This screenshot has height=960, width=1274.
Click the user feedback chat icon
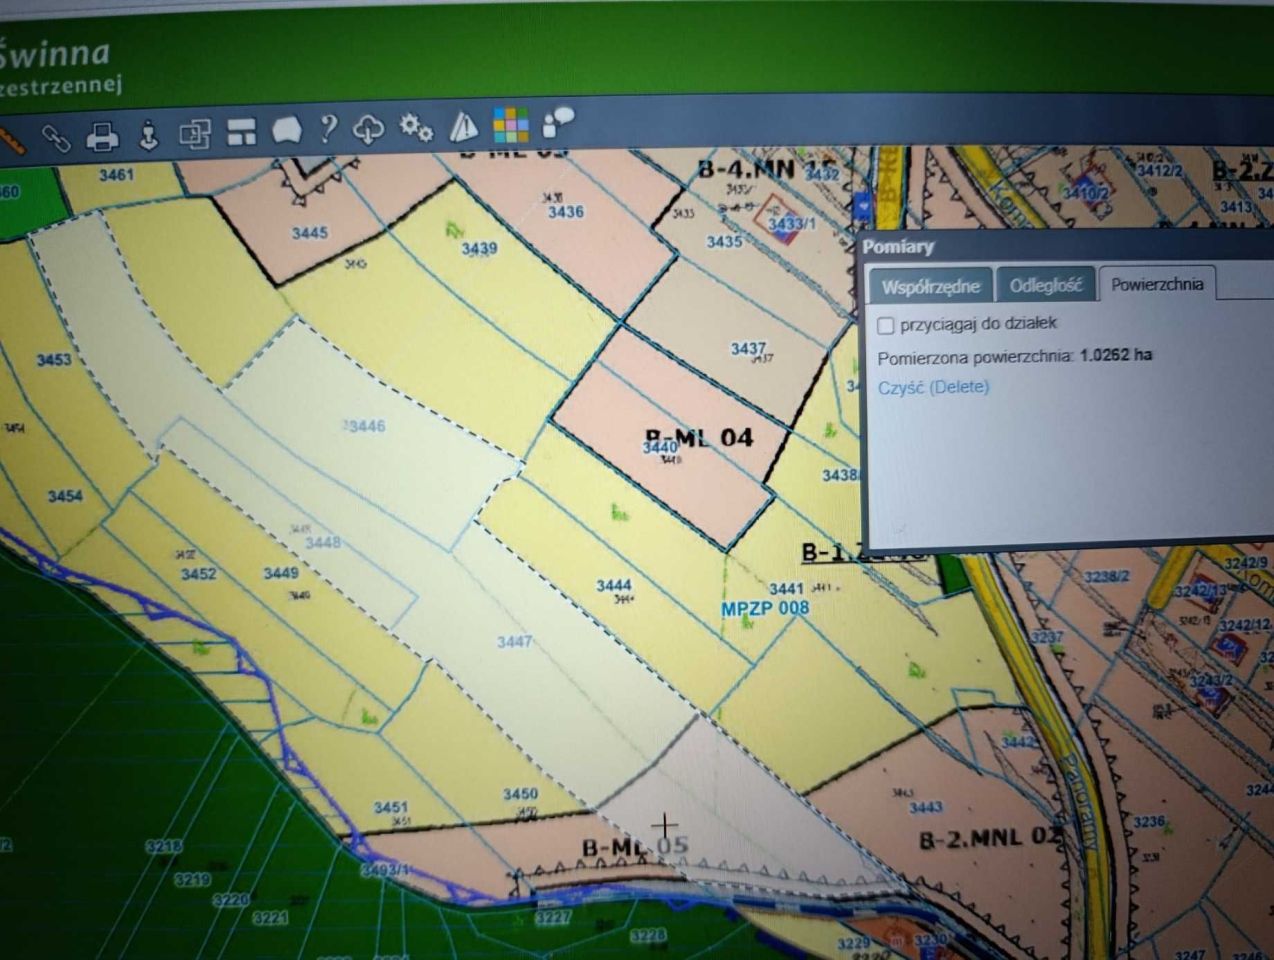(x=558, y=122)
